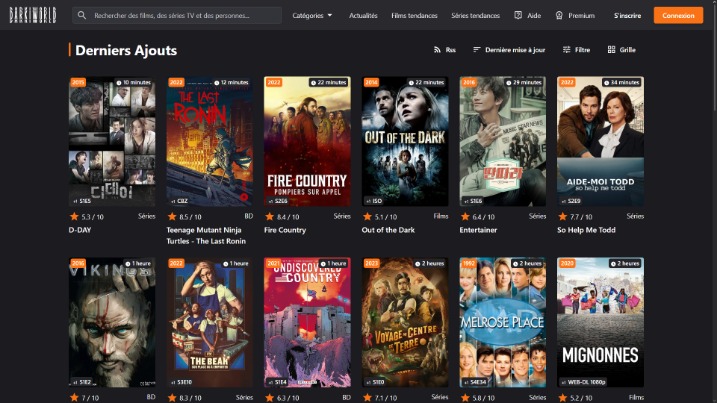Open Voyage au Centre de la Terre poster
This screenshot has width=717, height=403.
[405, 322]
